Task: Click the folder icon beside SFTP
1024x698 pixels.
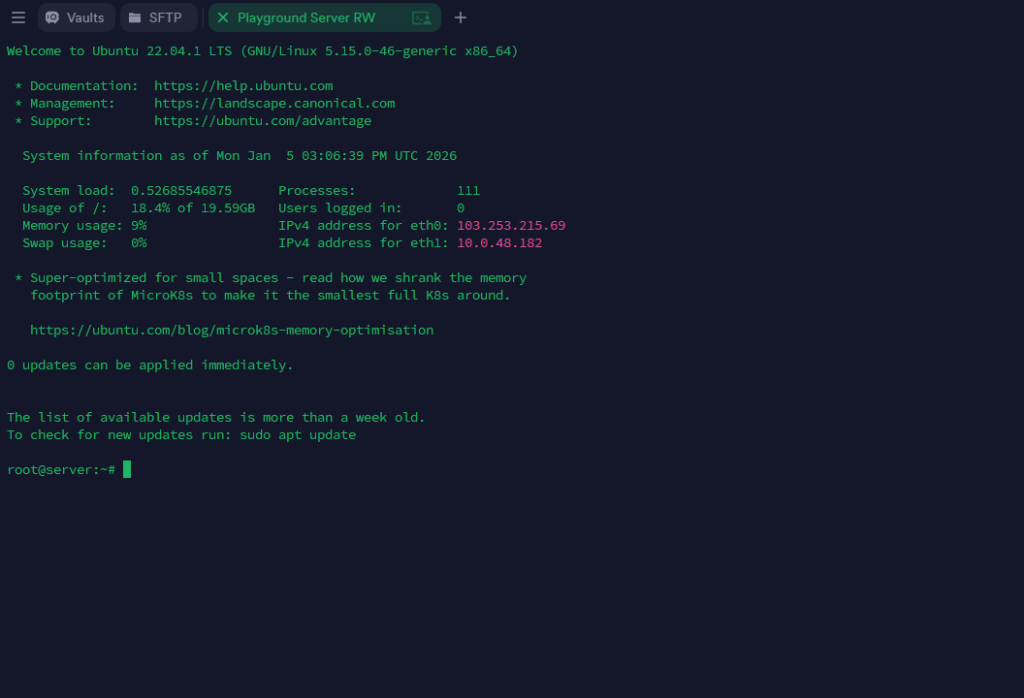Action: click(135, 17)
